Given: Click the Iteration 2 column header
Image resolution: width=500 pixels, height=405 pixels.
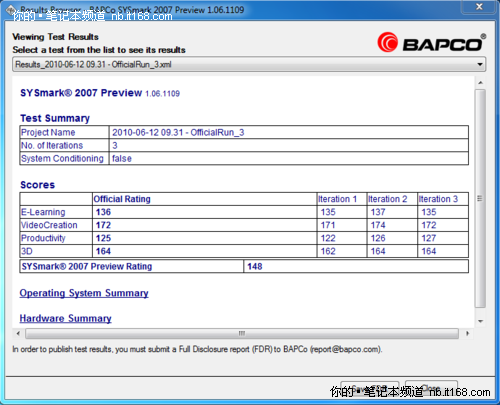Looking at the screenshot, I should 388,199.
